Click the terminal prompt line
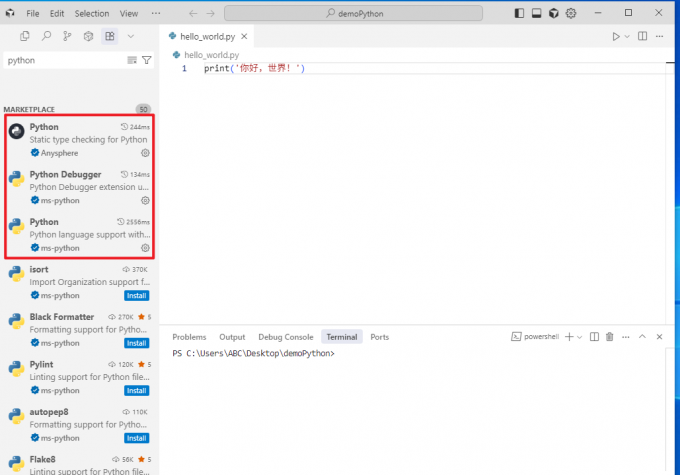Screen dimensions: 680x475 point(253,354)
